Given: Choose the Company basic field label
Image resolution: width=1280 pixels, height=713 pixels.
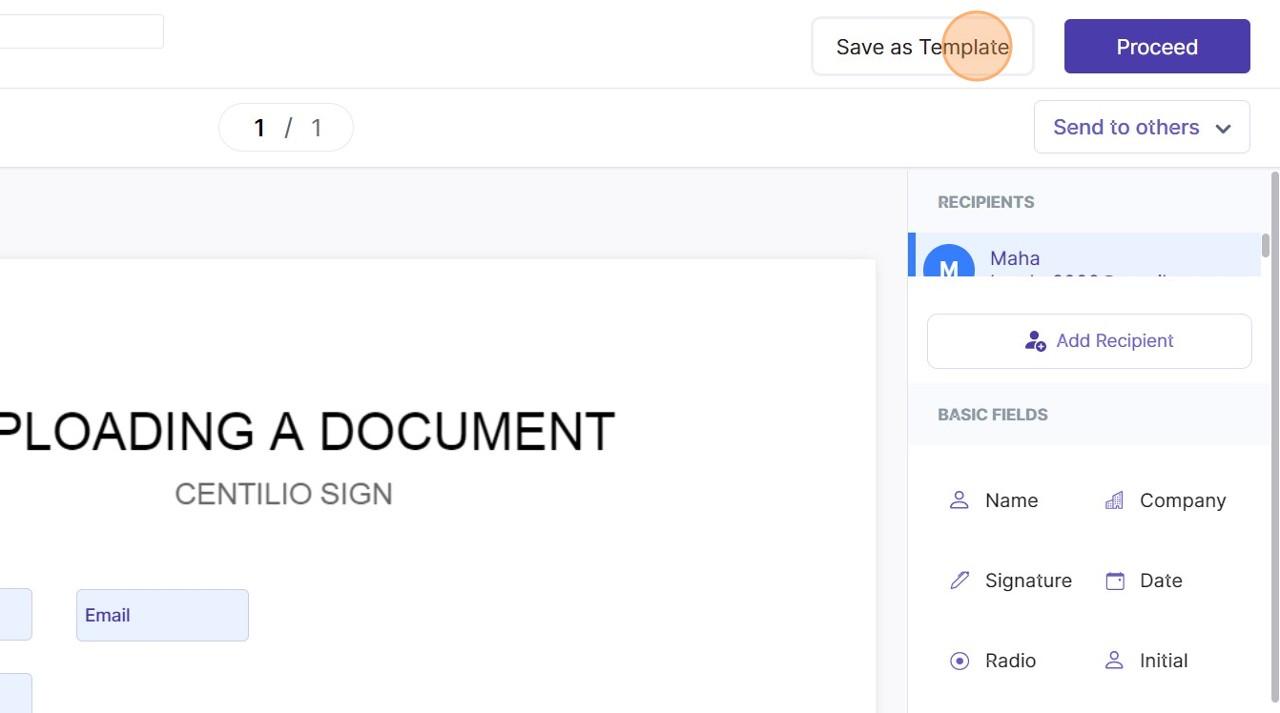Looking at the screenshot, I should coord(1183,500).
